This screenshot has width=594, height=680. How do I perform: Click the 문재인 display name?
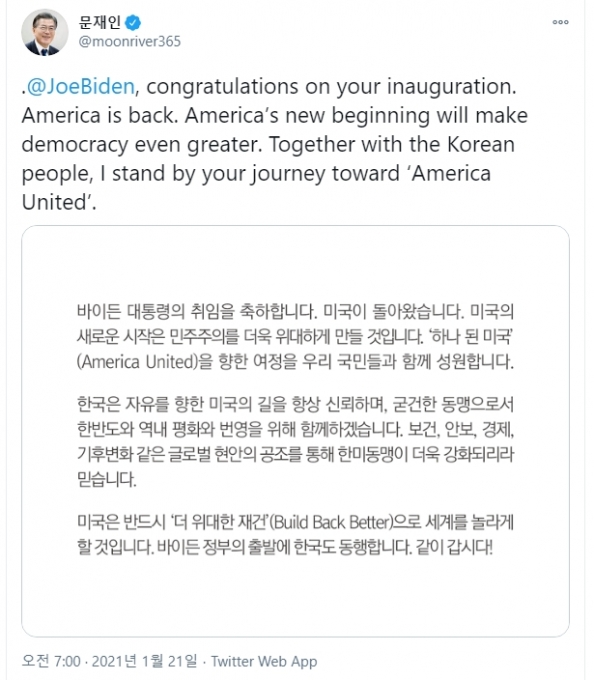[x=99, y=22]
